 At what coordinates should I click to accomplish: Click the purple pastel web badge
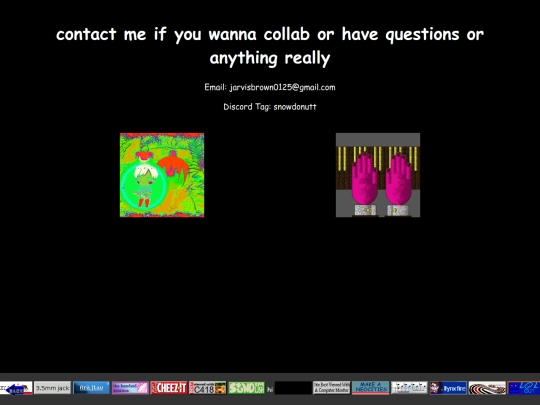click(x=130, y=388)
